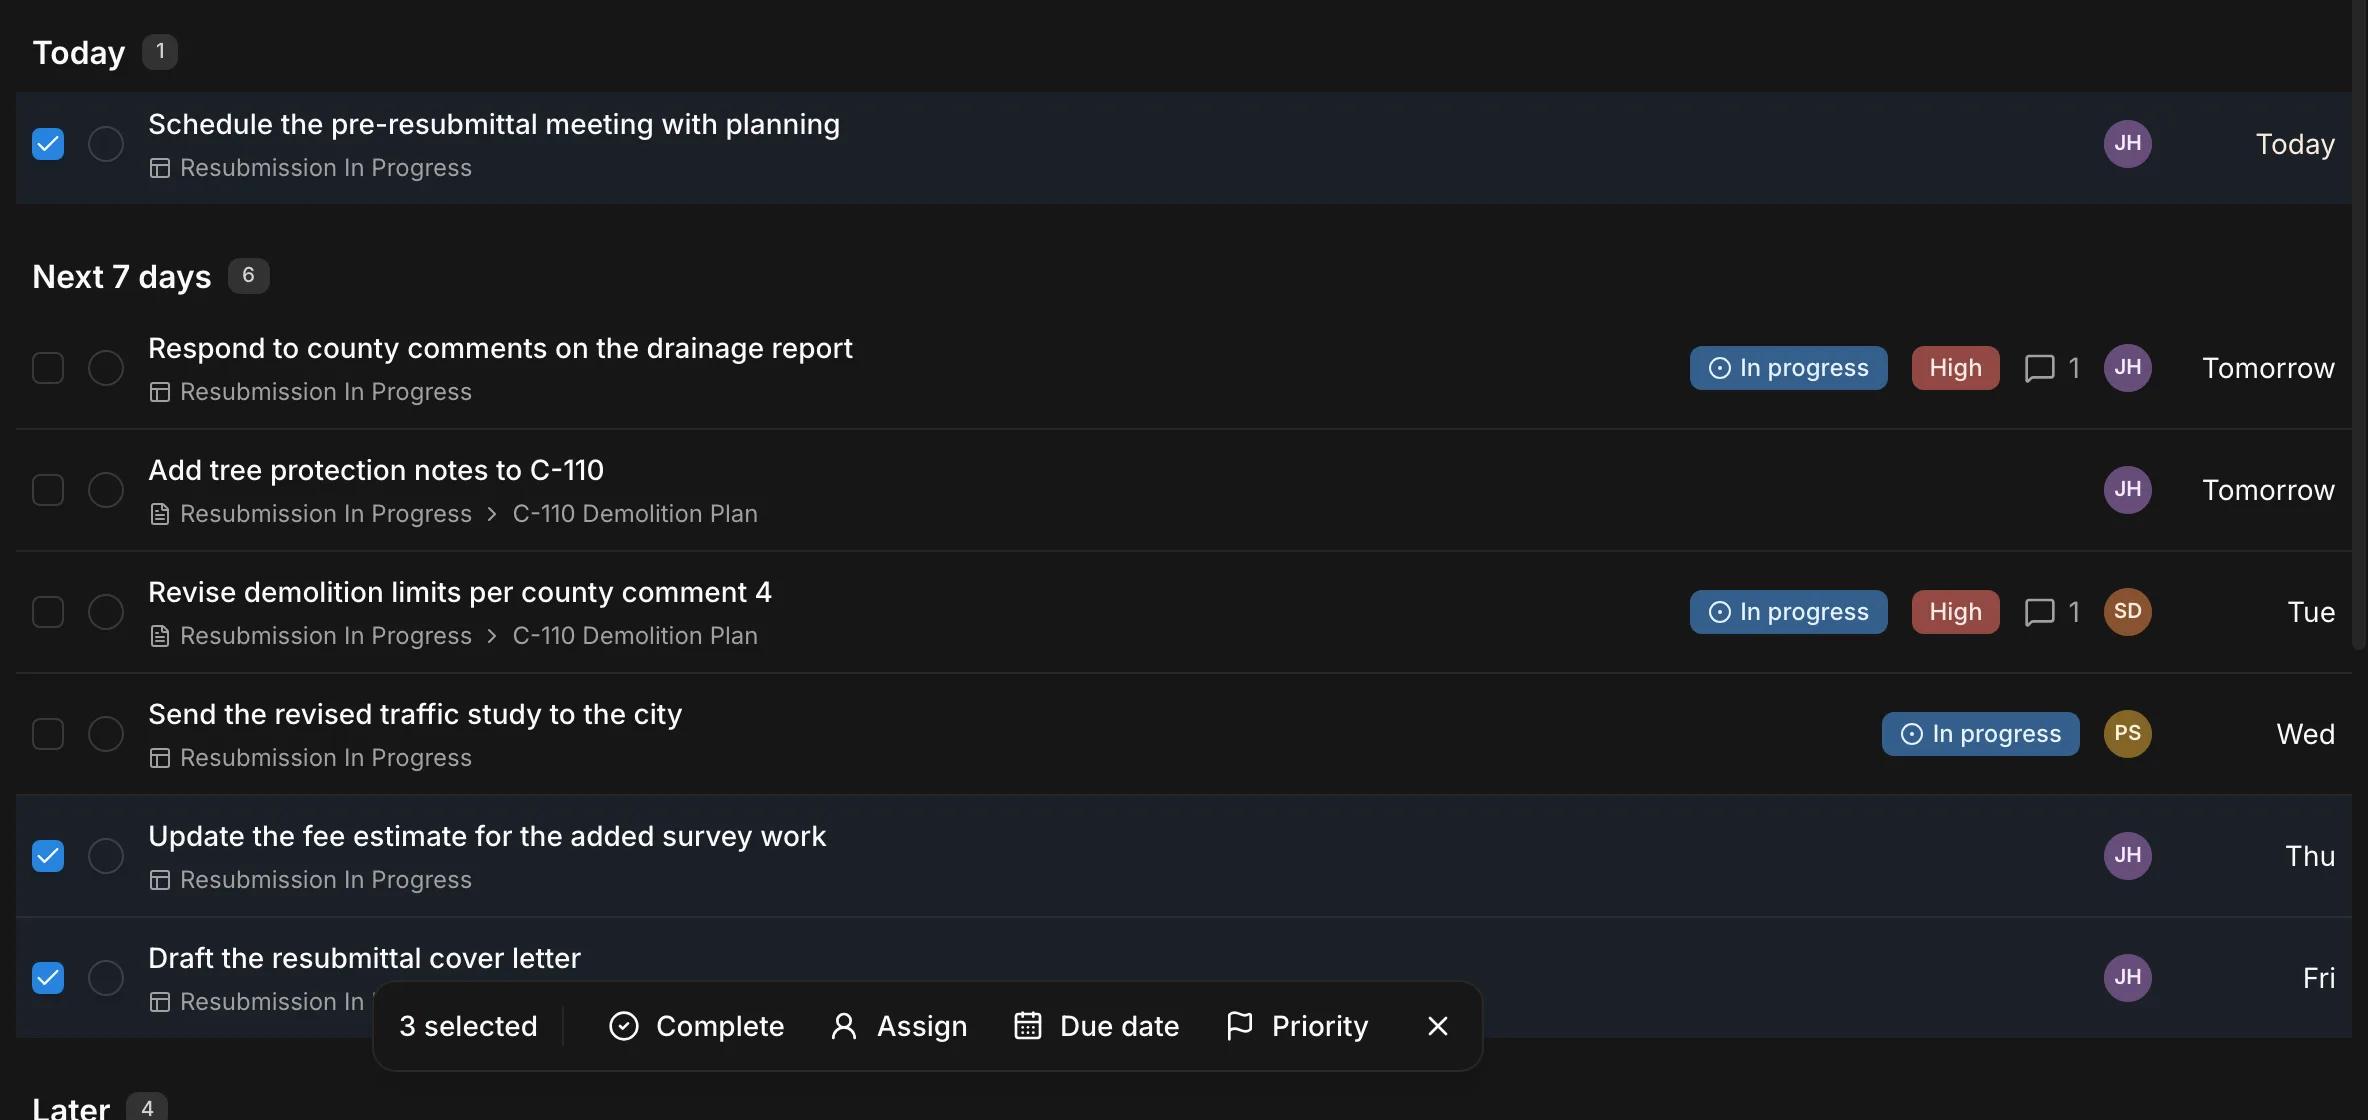The image size is (2368, 1120).
Task: Open the C-110 Demolition Plan link under the demolition limits task
Action: pos(635,636)
